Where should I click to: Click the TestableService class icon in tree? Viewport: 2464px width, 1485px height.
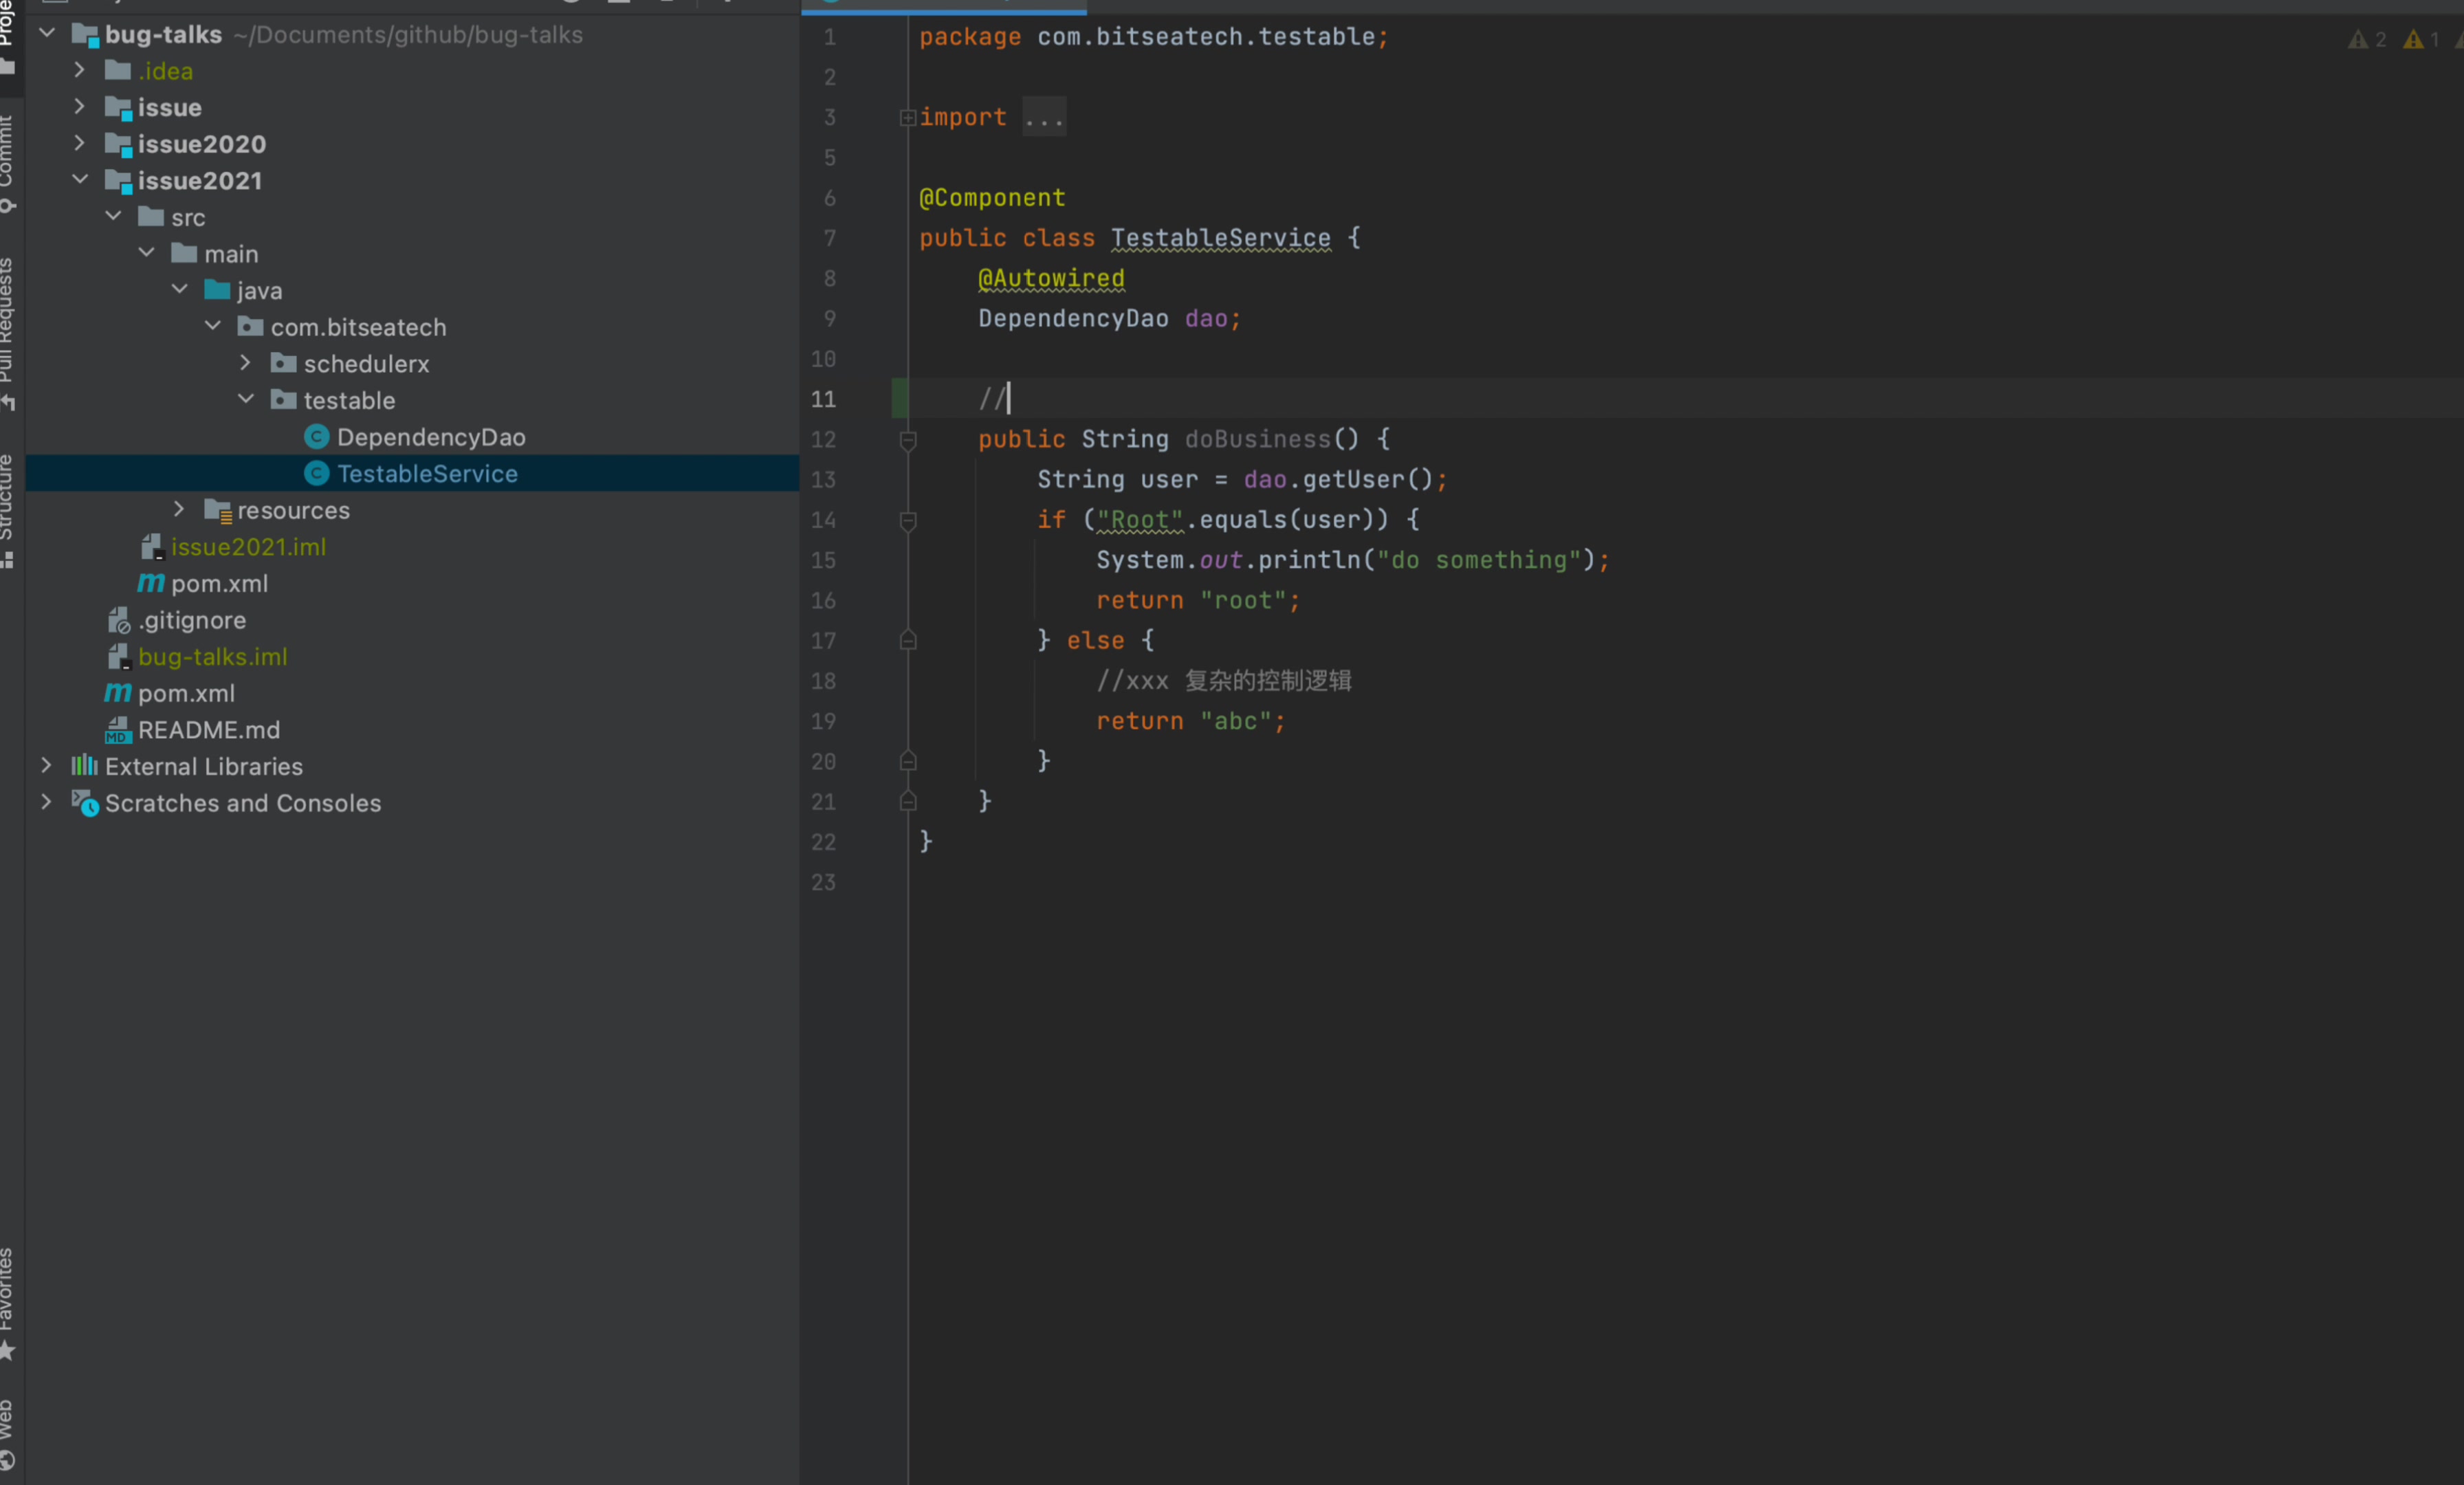coord(316,474)
